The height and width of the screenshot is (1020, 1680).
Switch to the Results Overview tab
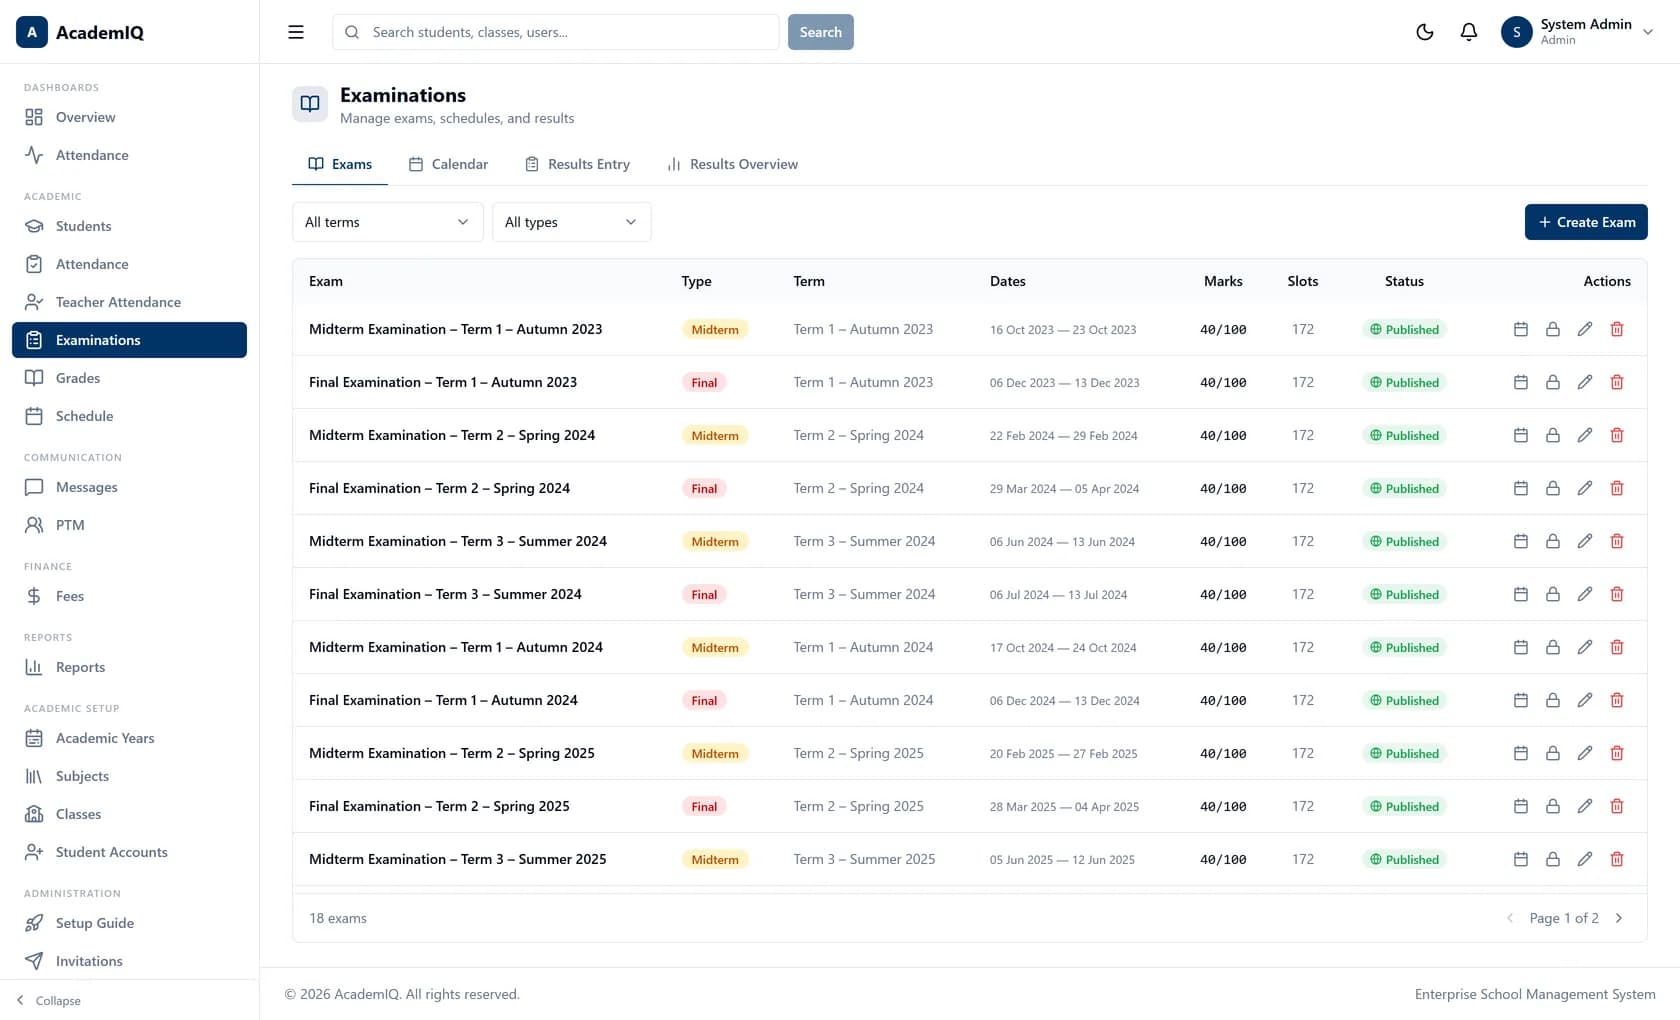(732, 164)
